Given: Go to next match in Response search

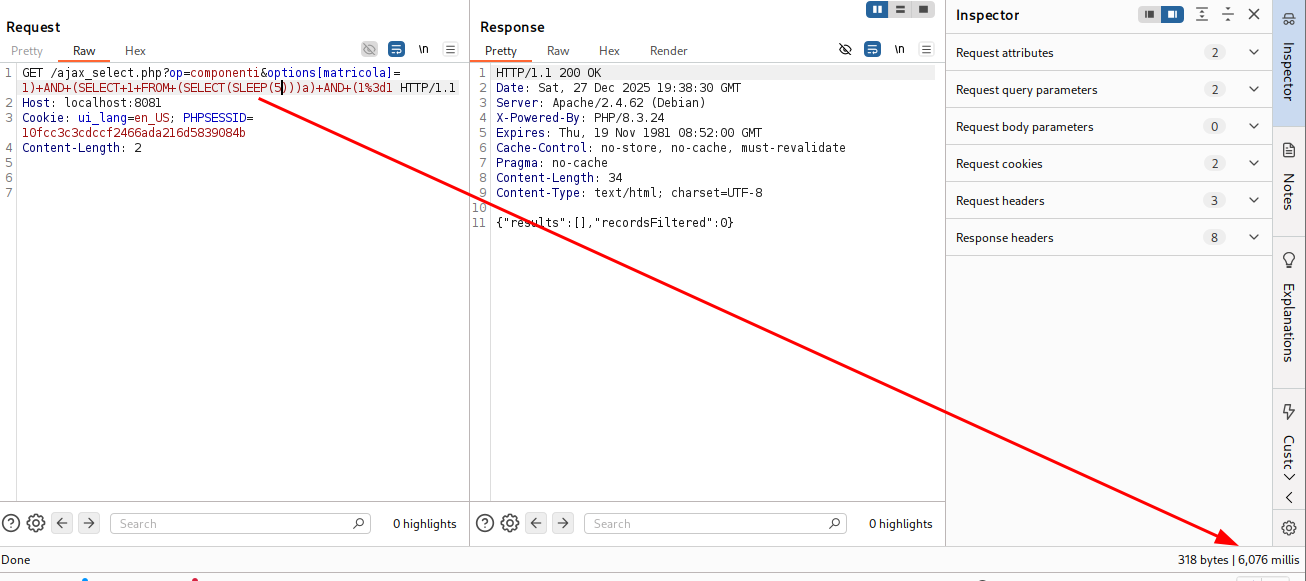Looking at the screenshot, I should [x=563, y=523].
